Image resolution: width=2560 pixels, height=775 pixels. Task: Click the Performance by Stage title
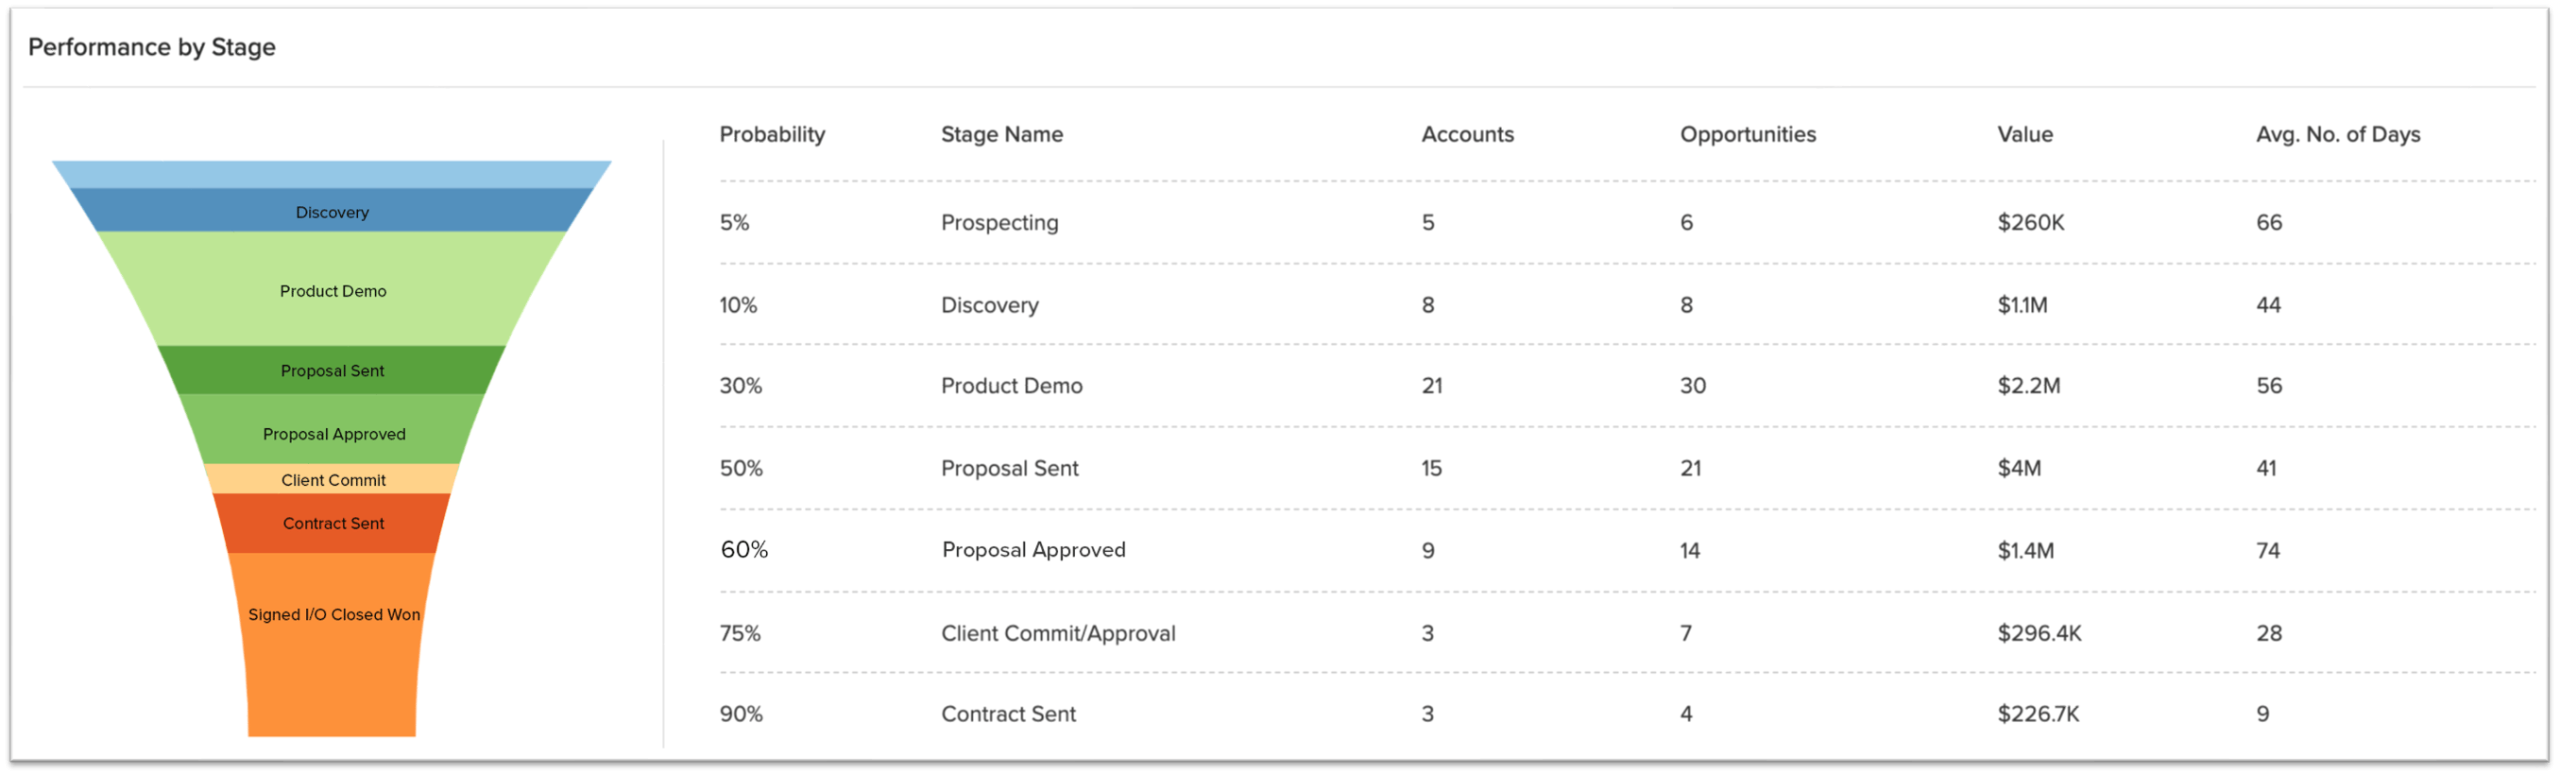point(151,47)
